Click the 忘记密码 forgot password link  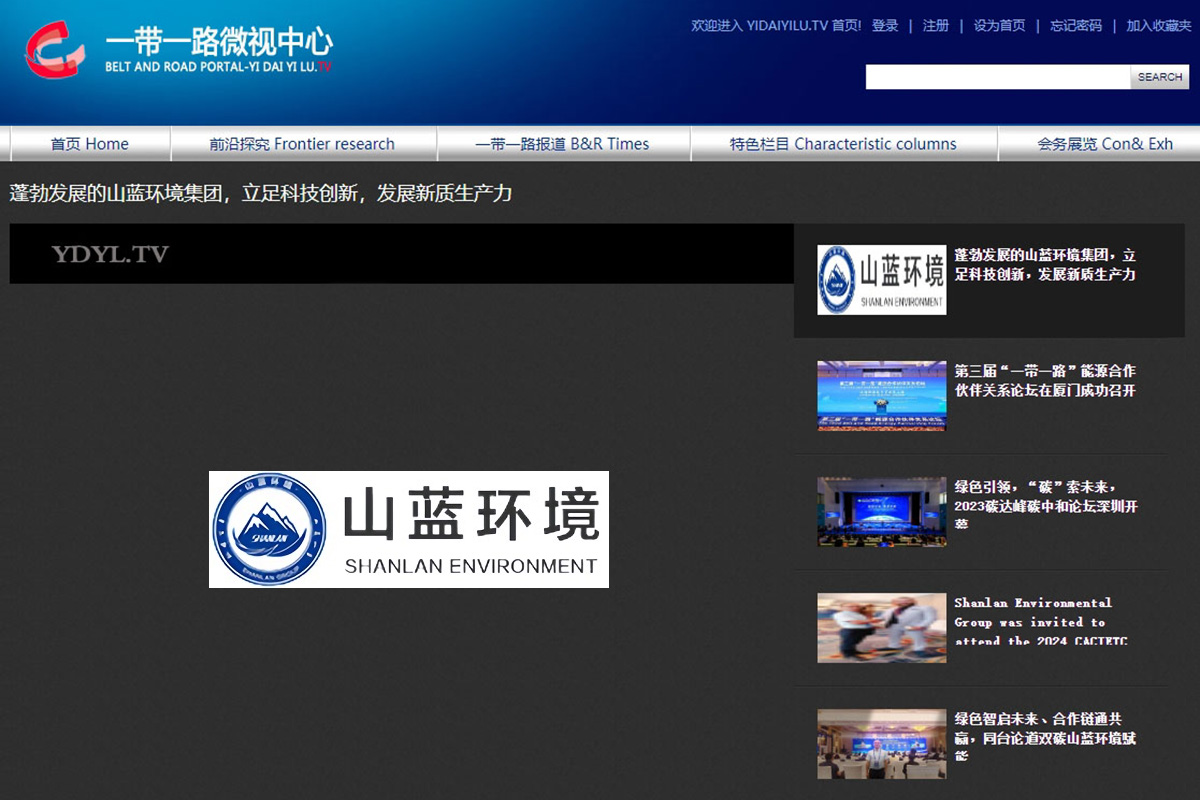[1076, 26]
